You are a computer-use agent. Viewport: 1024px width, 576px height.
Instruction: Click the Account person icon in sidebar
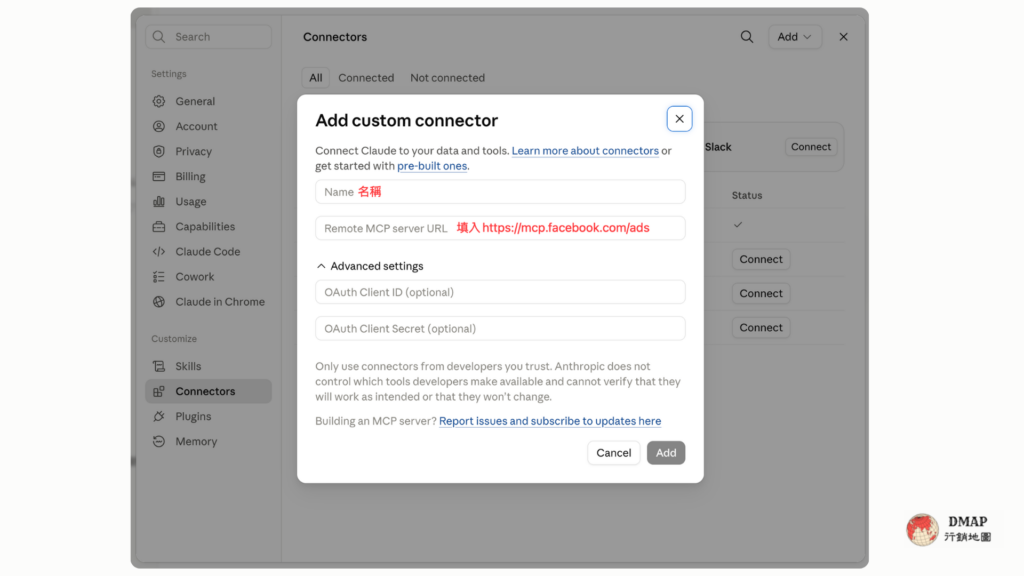coord(159,126)
